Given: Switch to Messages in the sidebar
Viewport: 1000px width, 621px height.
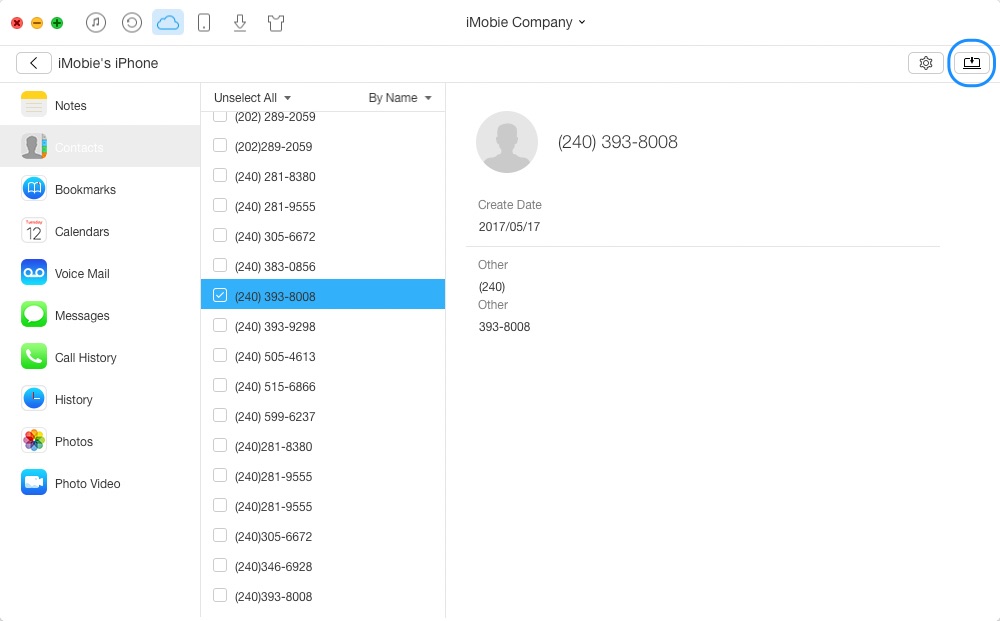Looking at the screenshot, I should [82, 316].
